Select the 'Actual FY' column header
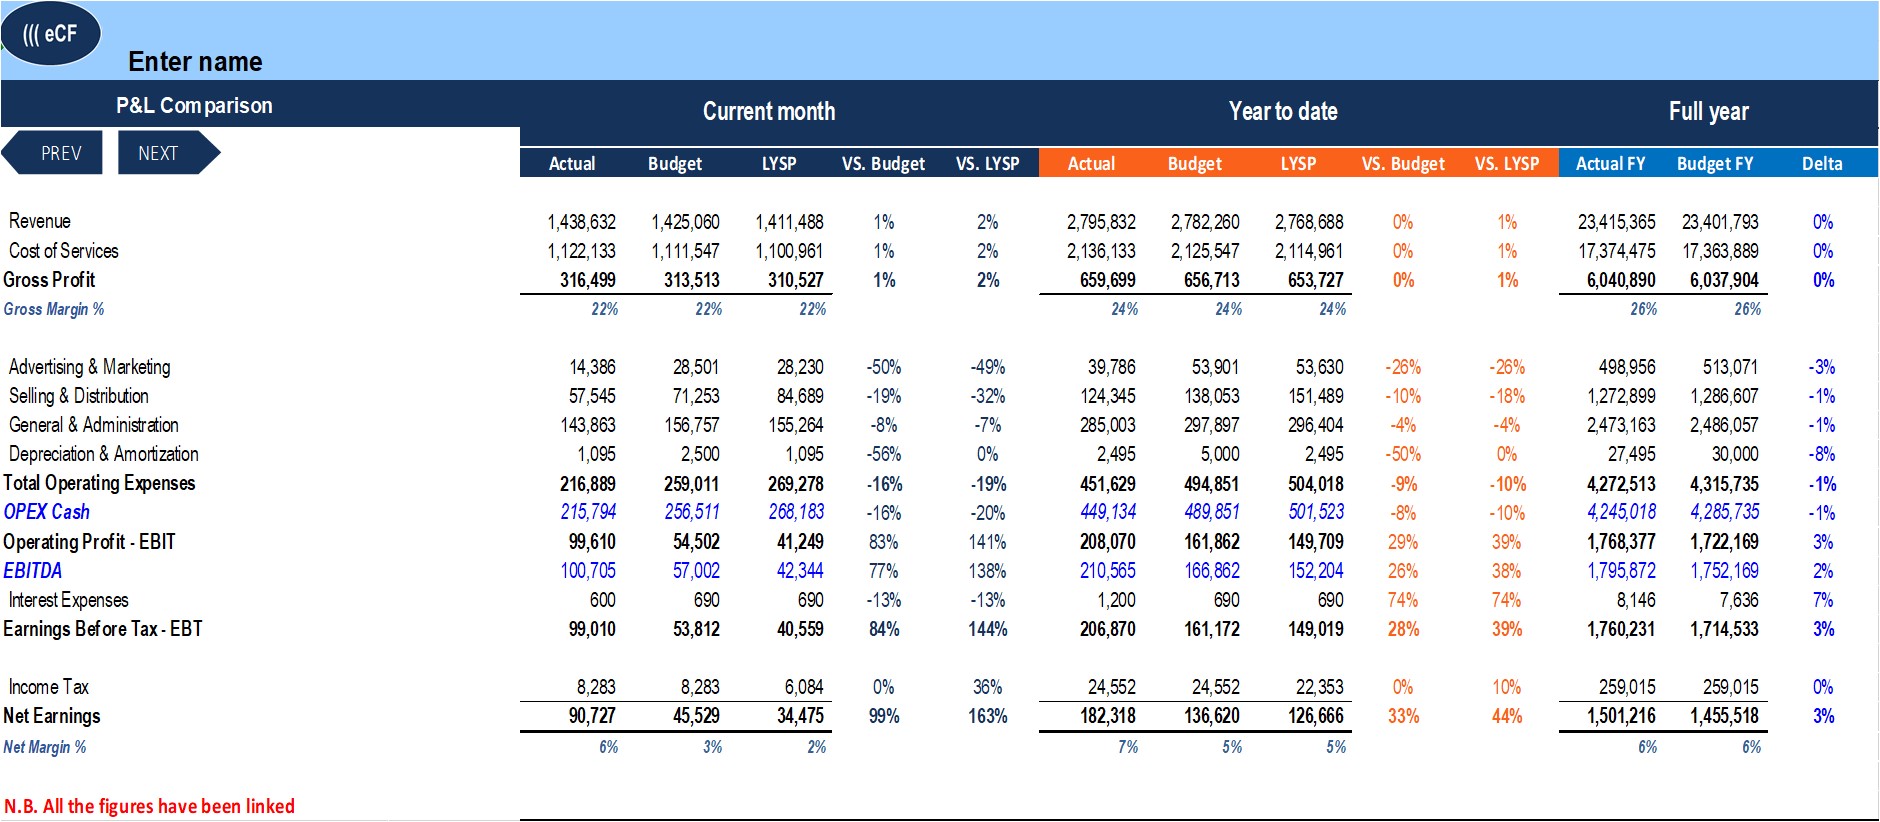The height and width of the screenshot is (822, 1880). pyautogui.click(x=1610, y=163)
